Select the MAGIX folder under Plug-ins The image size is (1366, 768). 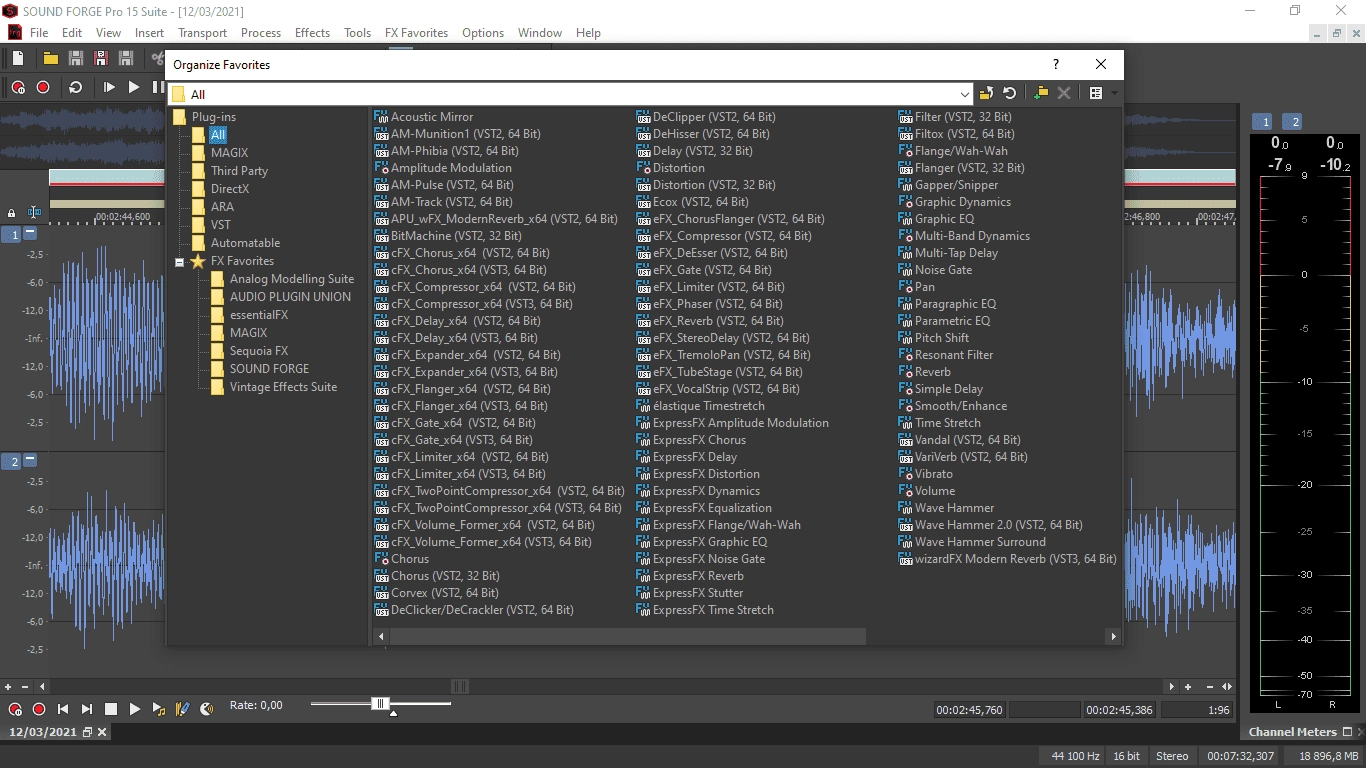click(x=229, y=153)
